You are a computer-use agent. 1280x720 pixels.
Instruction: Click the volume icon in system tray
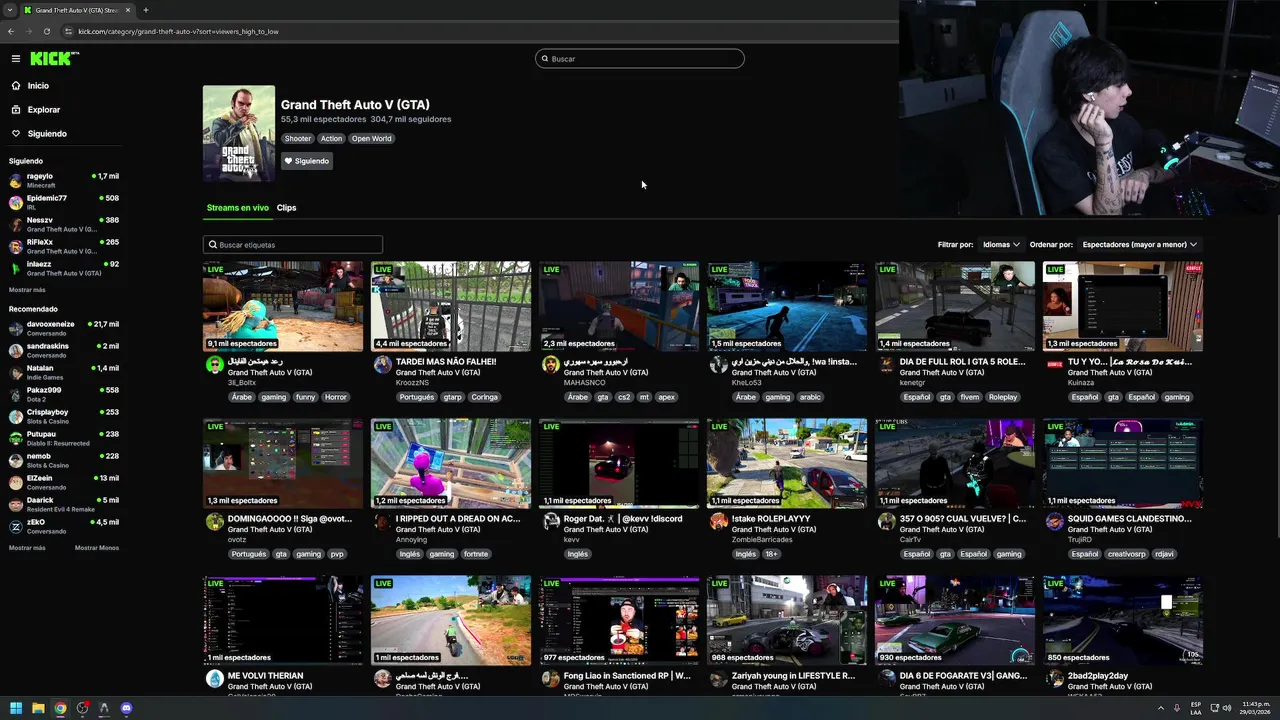1227,708
